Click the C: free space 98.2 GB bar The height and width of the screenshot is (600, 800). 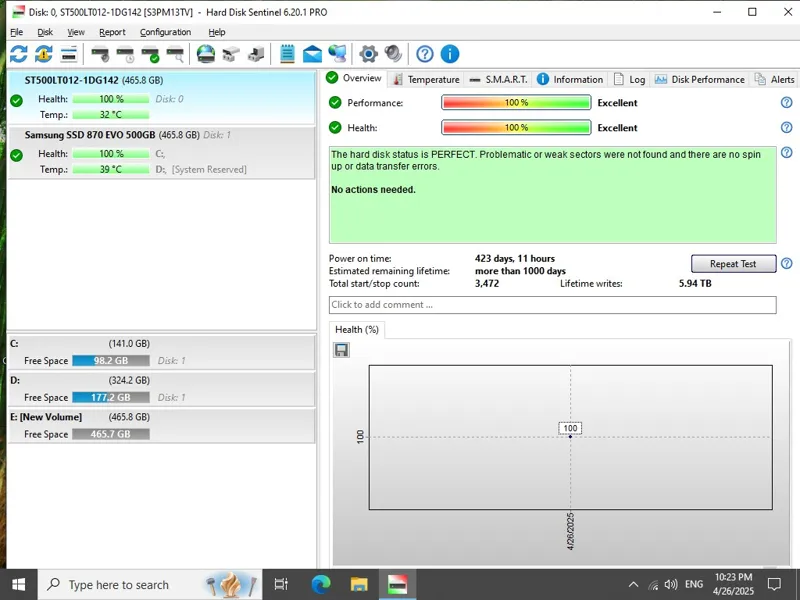pyautogui.click(x=111, y=361)
